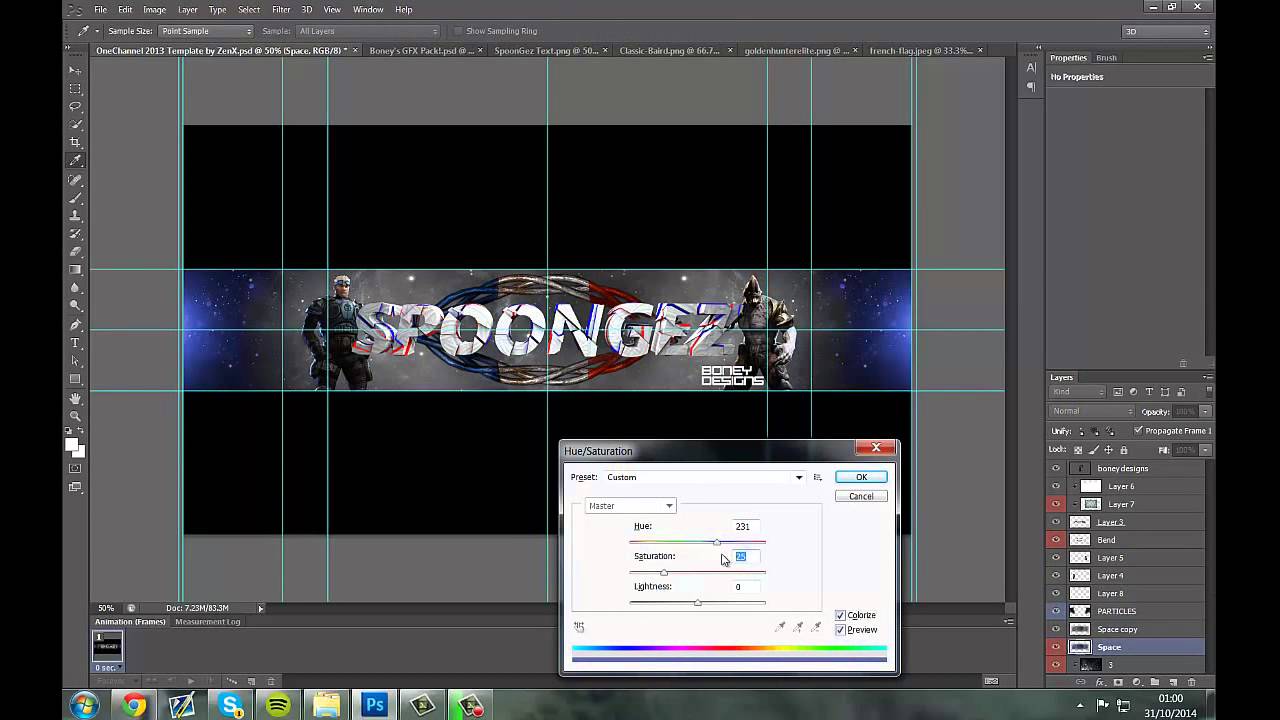Select the Gradient tool
Screen dimensions: 1280x720
click(75, 270)
